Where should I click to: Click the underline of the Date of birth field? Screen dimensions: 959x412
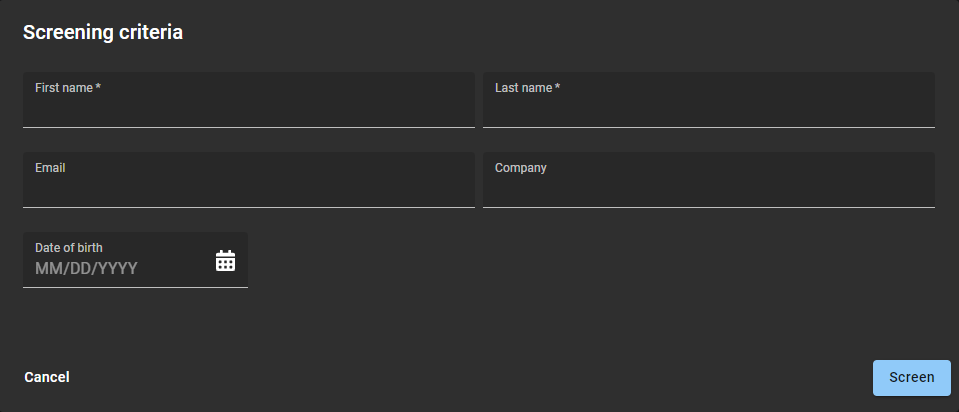(135, 287)
